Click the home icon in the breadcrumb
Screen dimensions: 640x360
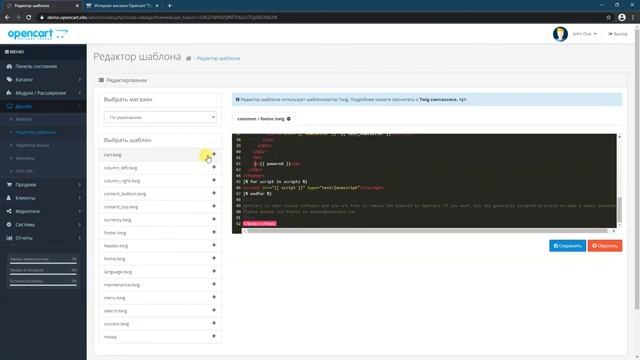189,58
